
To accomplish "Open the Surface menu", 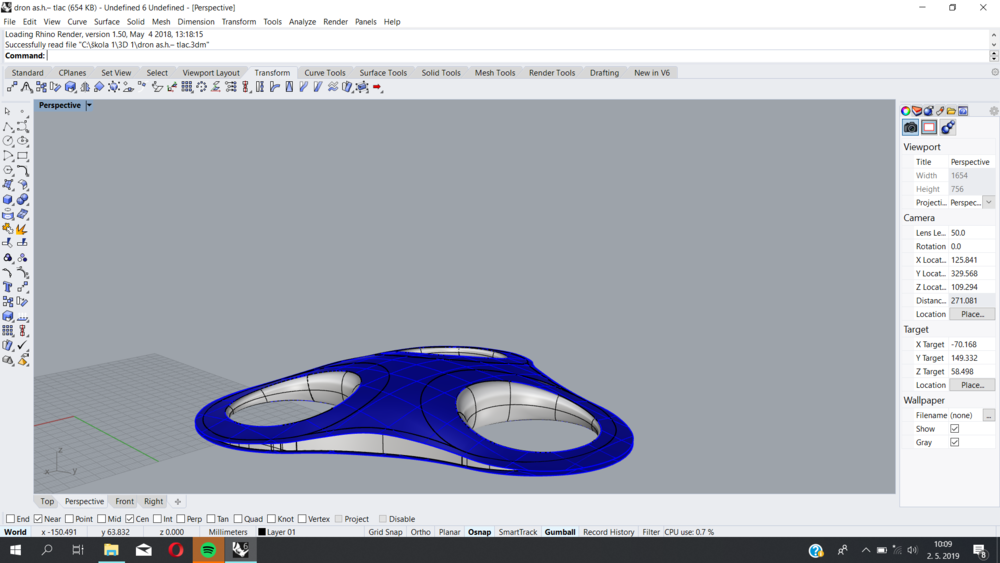I will point(107,21).
